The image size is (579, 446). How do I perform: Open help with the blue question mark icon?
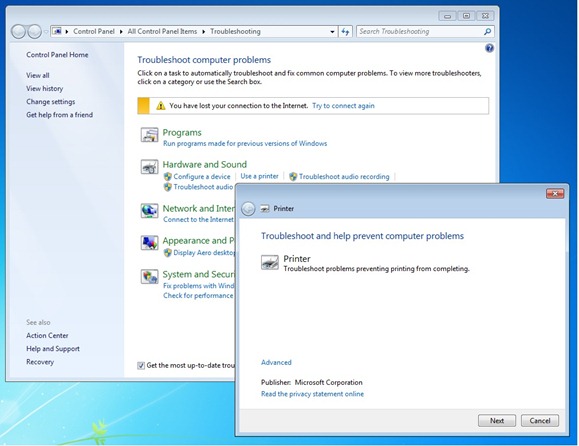pyautogui.click(x=489, y=48)
